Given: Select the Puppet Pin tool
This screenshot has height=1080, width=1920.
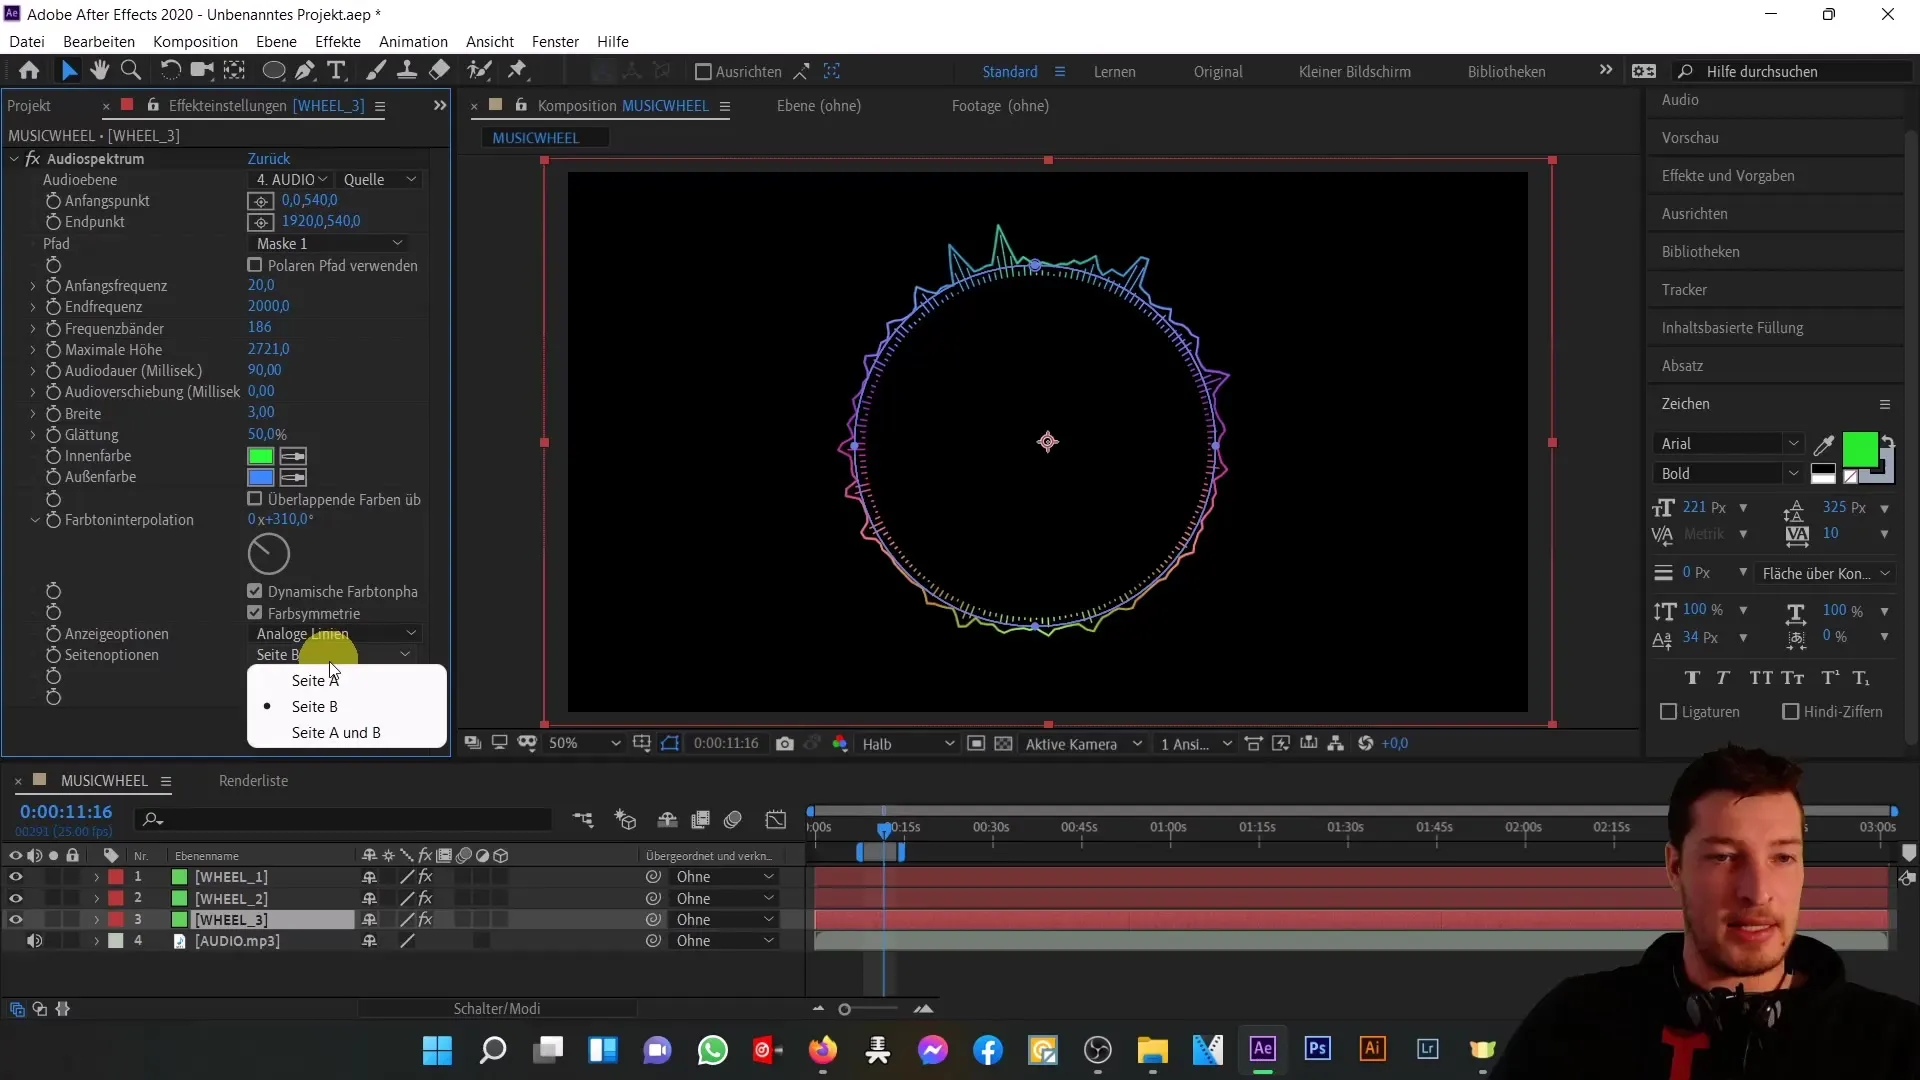Looking at the screenshot, I should pyautogui.click(x=518, y=71).
